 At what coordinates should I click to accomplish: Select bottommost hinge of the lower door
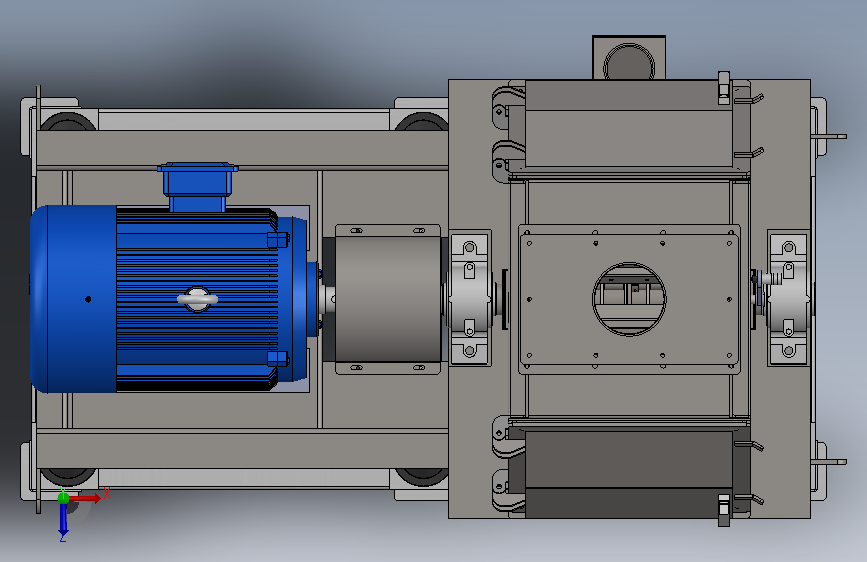coord(506,490)
